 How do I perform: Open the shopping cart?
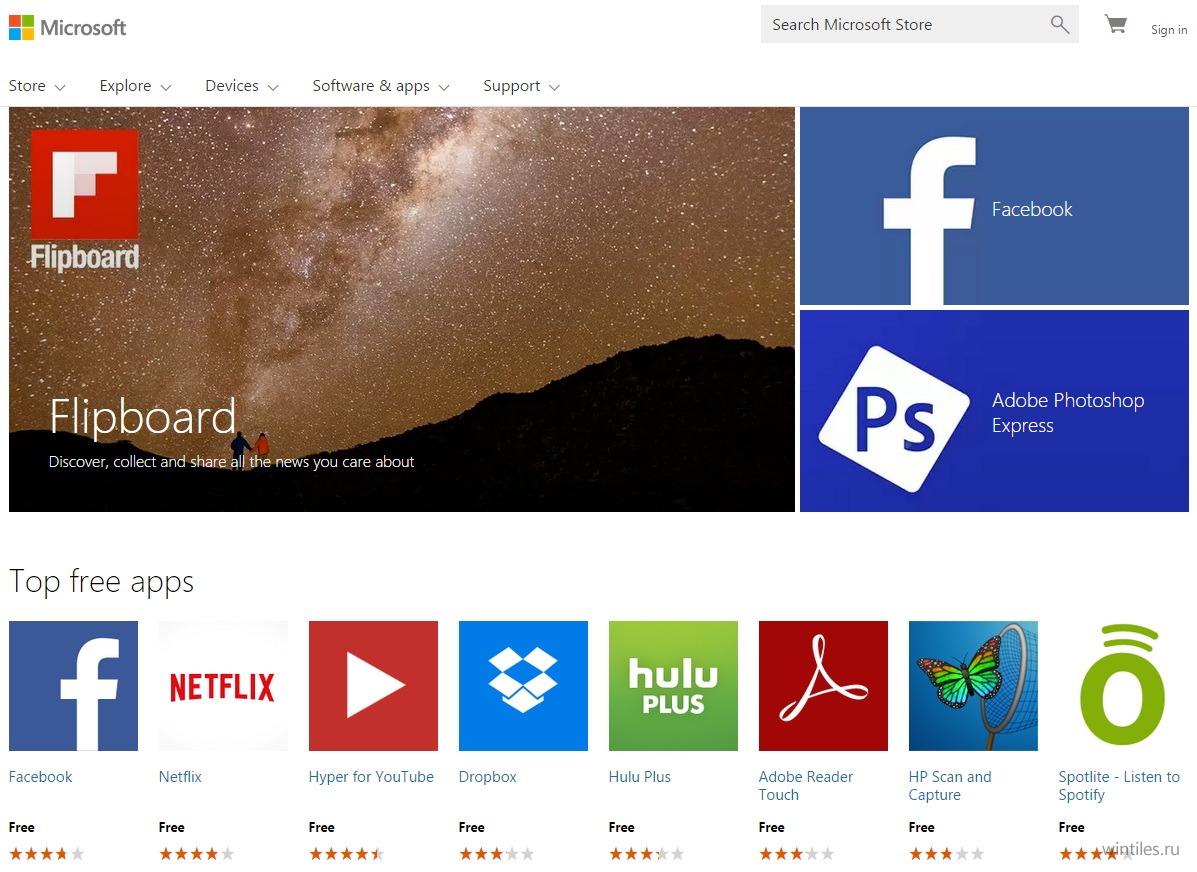[1115, 24]
